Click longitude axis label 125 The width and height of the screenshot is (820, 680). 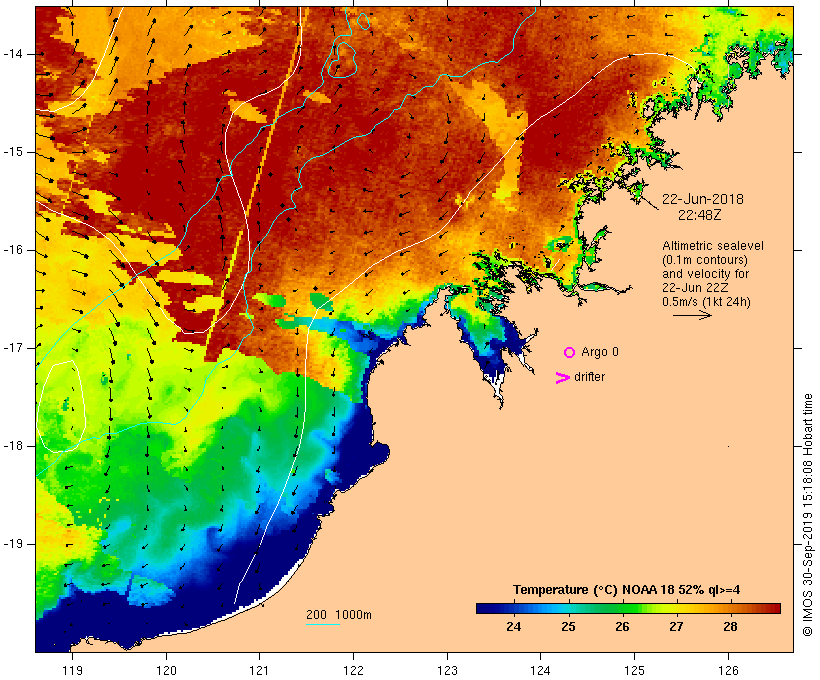pos(634,670)
